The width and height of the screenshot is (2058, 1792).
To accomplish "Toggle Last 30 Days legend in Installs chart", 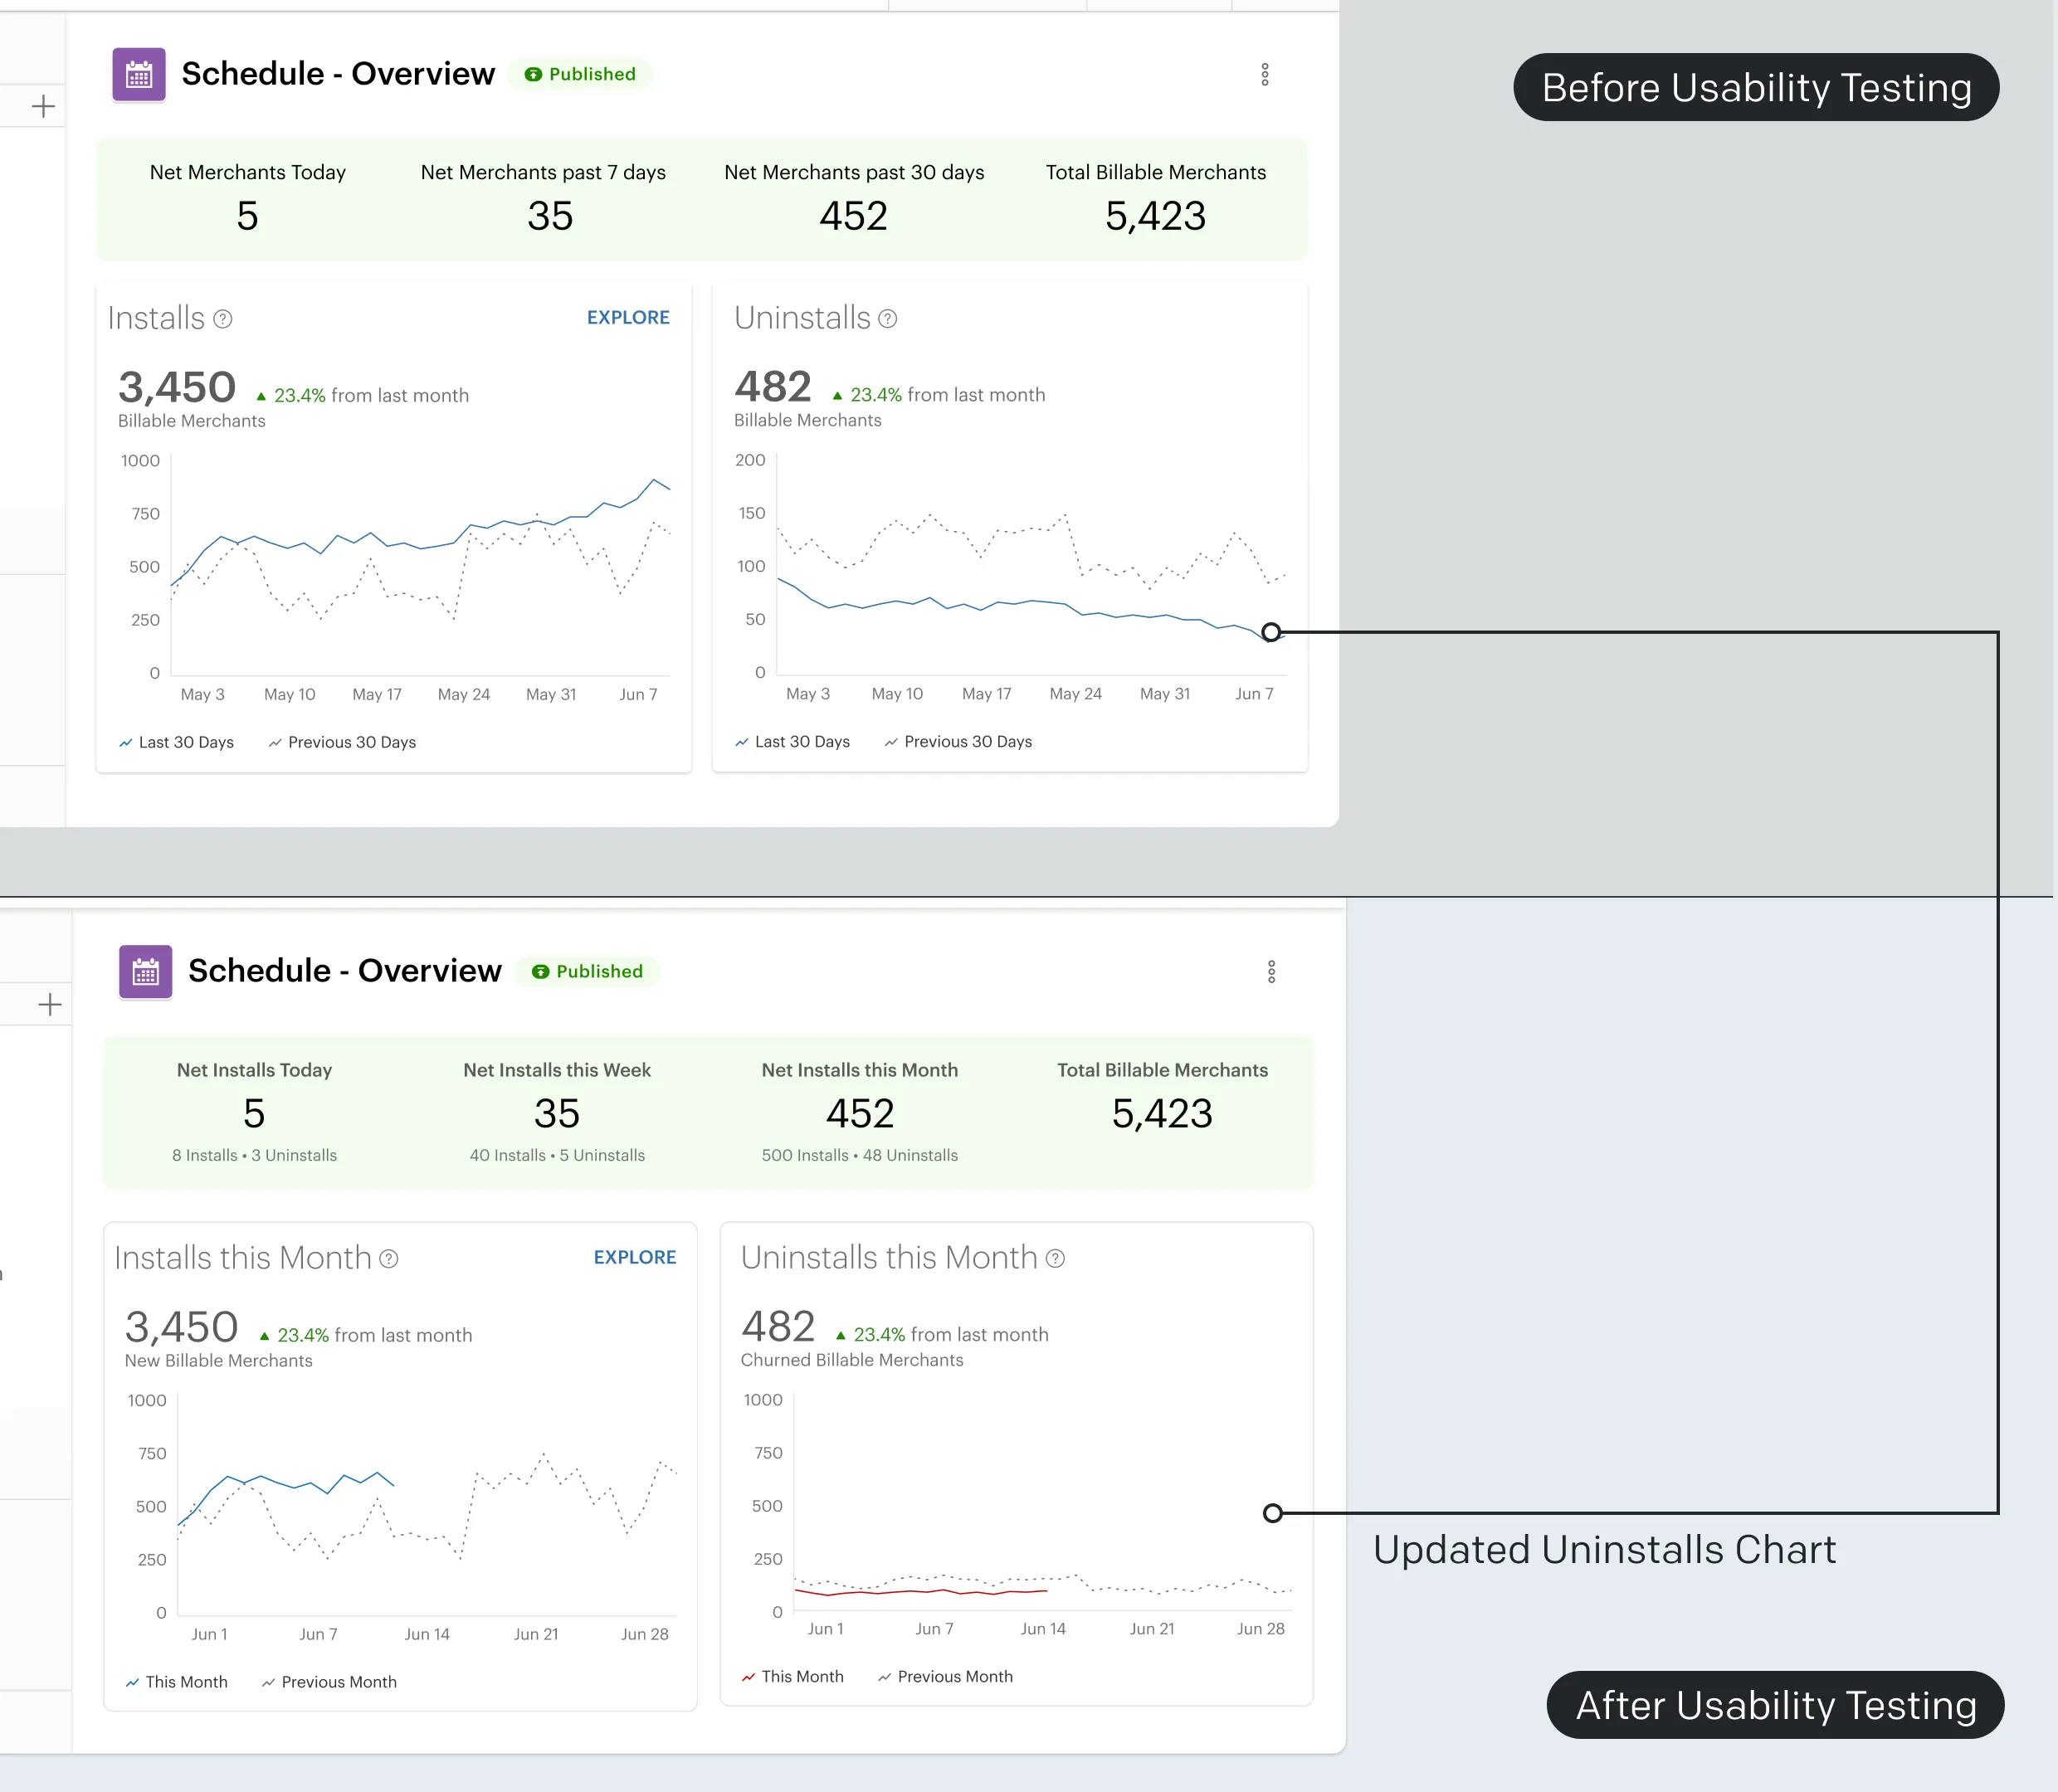I will pyautogui.click(x=177, y=743).
